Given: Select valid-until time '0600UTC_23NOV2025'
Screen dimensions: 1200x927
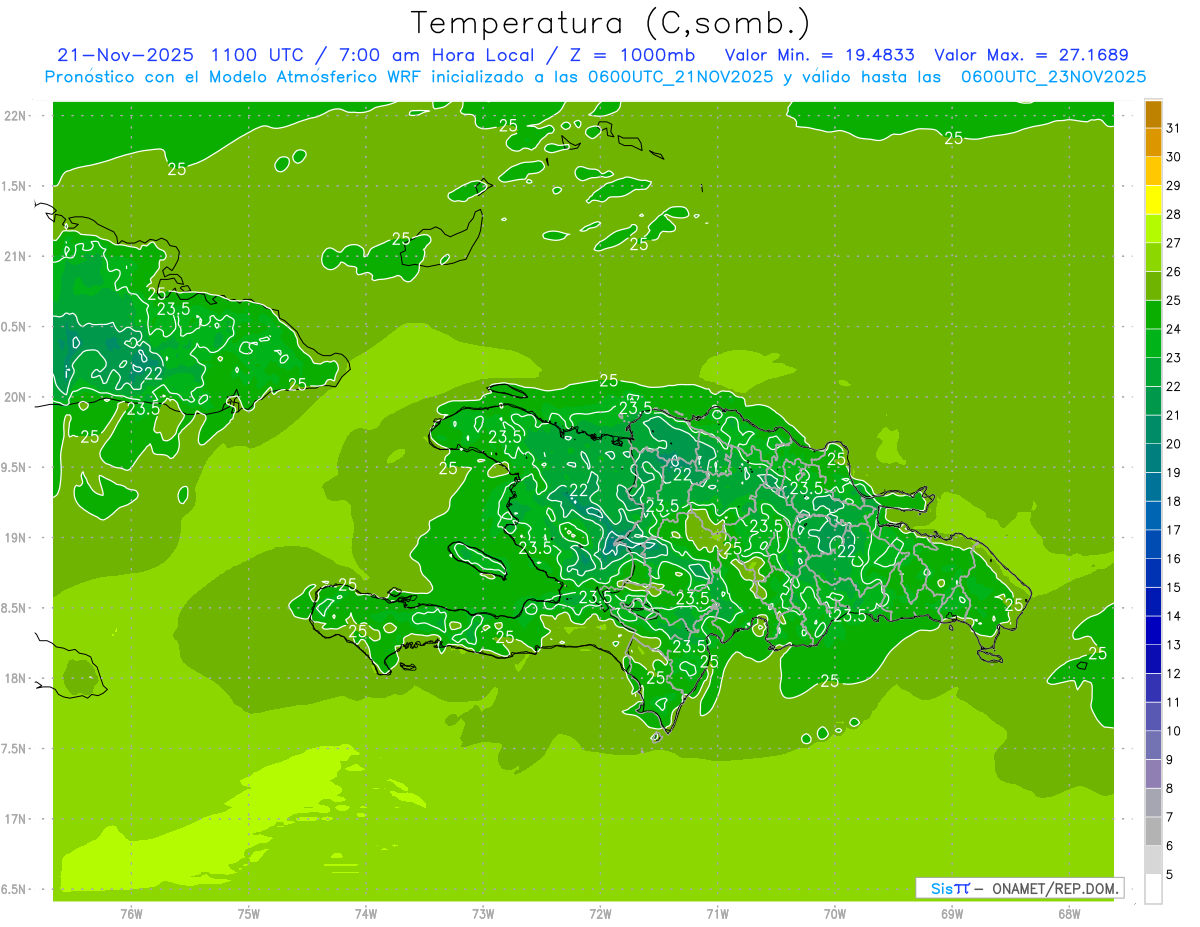Looking at the screenshot, I should (x=1053, y=77).
